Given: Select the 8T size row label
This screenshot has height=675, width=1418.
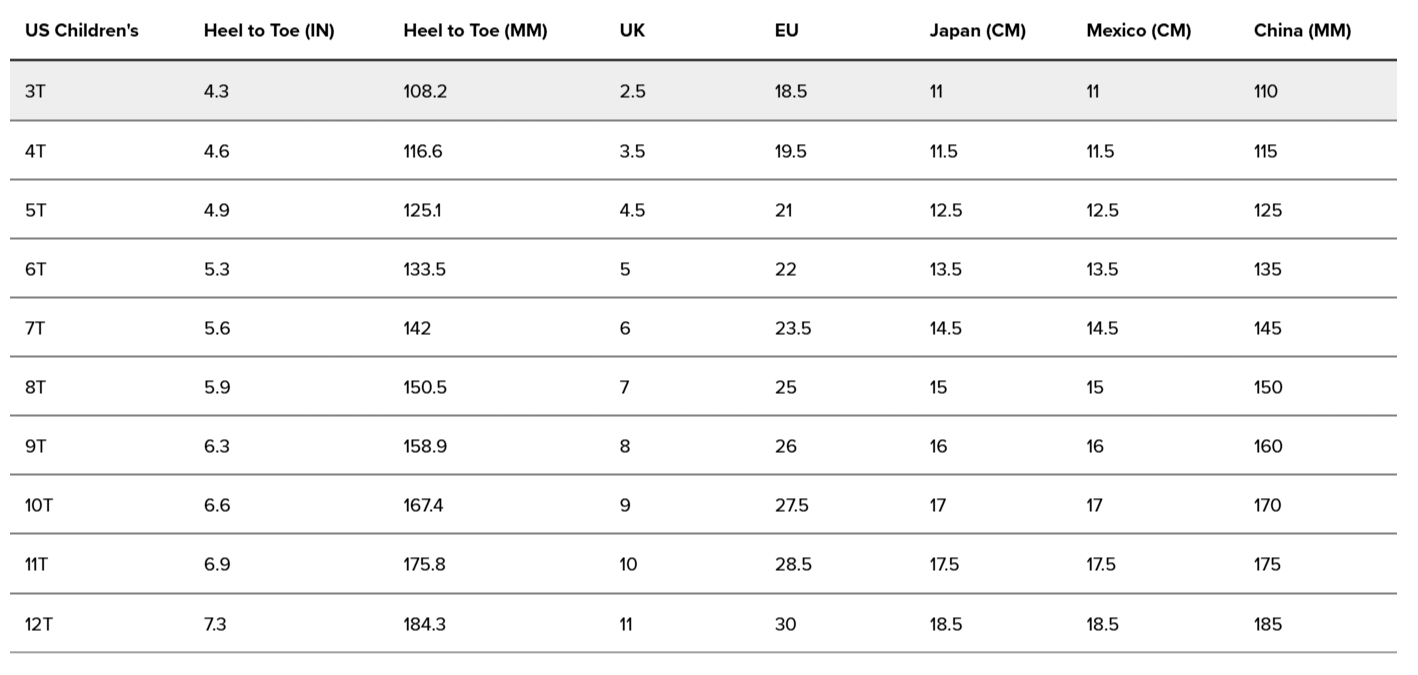Looking at the screenshot, I should pyautogui.click(x=35, y=387).
